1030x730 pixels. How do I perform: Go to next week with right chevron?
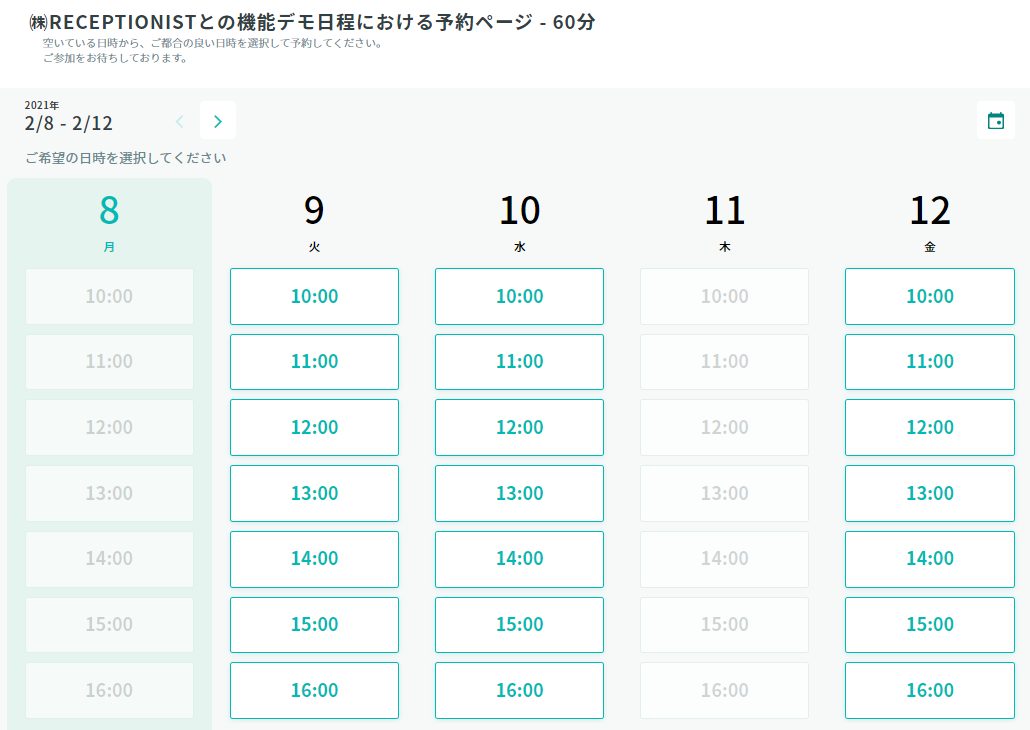(x=218, y=121)
